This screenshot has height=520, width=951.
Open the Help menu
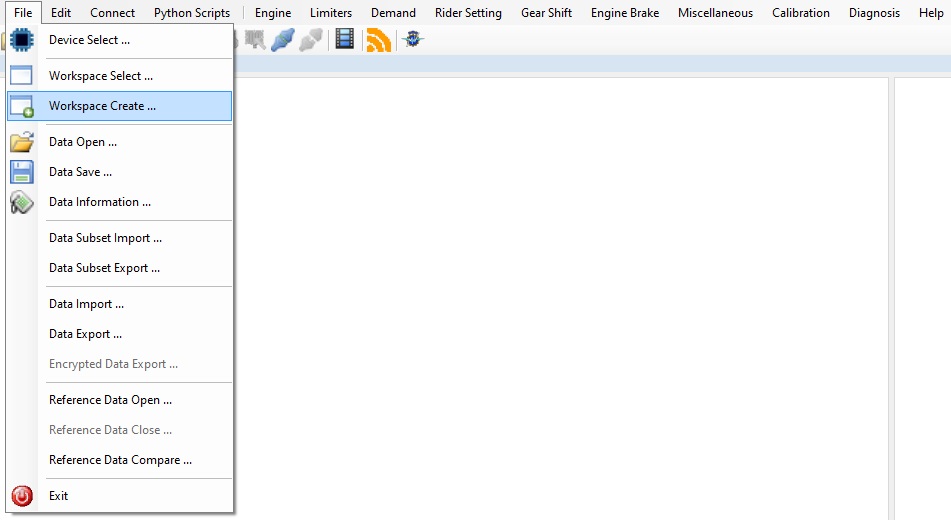click(931, 13)
